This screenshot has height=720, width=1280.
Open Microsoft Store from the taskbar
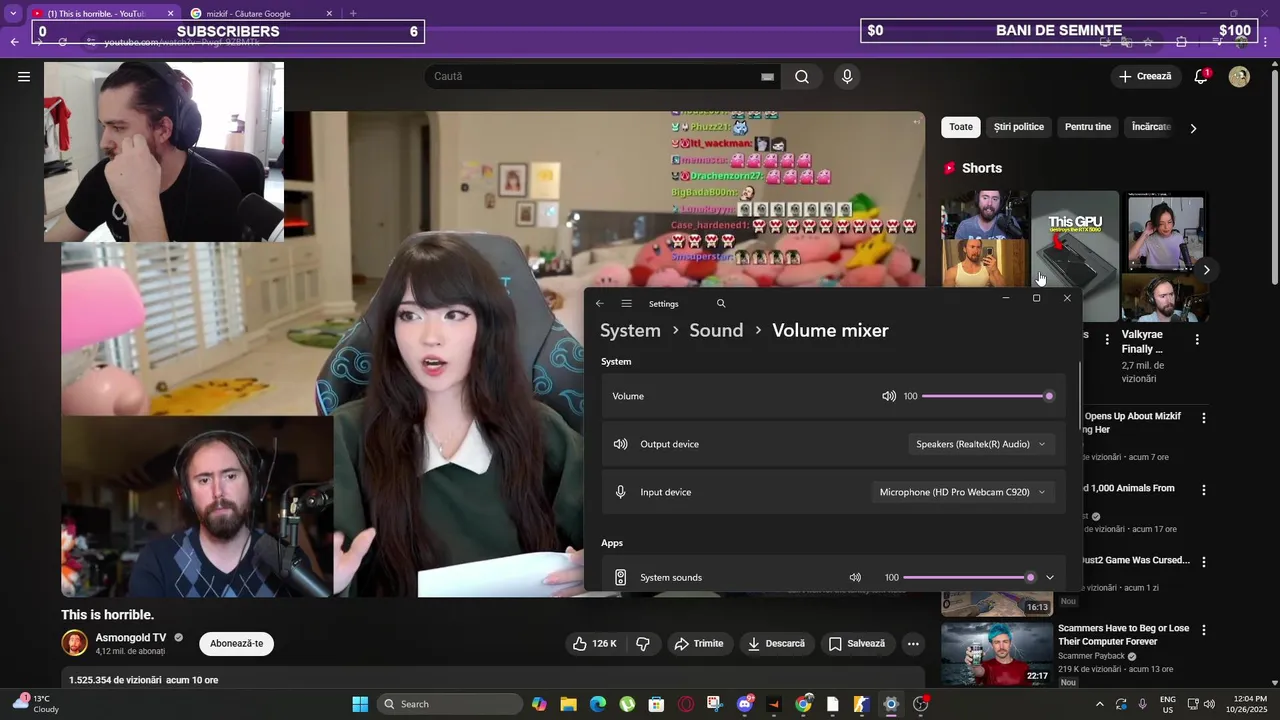[x=656, y=704]
